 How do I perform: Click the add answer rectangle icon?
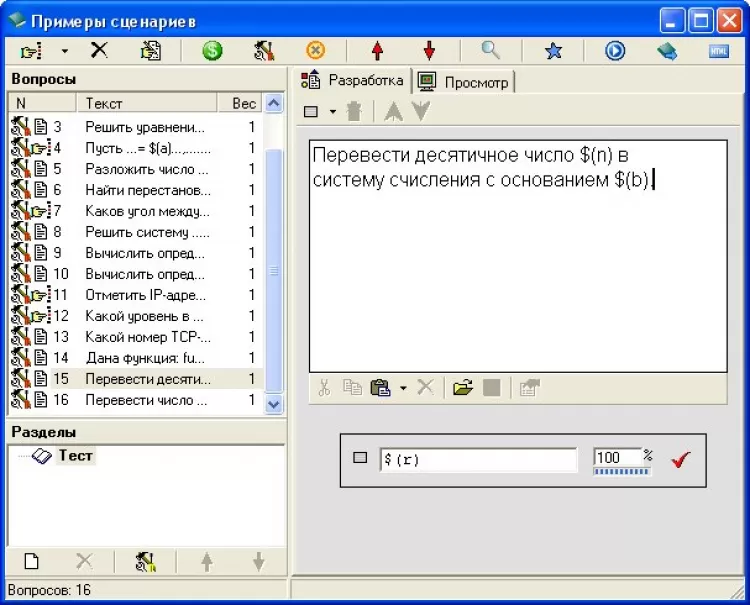[x=311, y=111]
